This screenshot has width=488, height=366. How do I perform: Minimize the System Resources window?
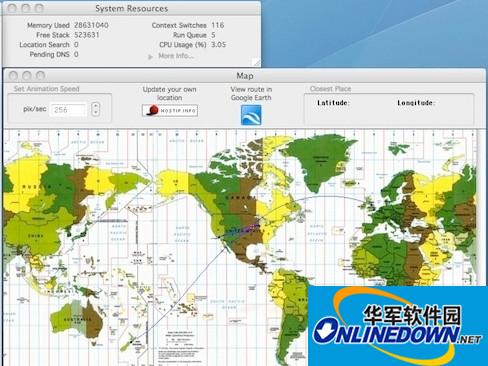[x=26, y=8]
